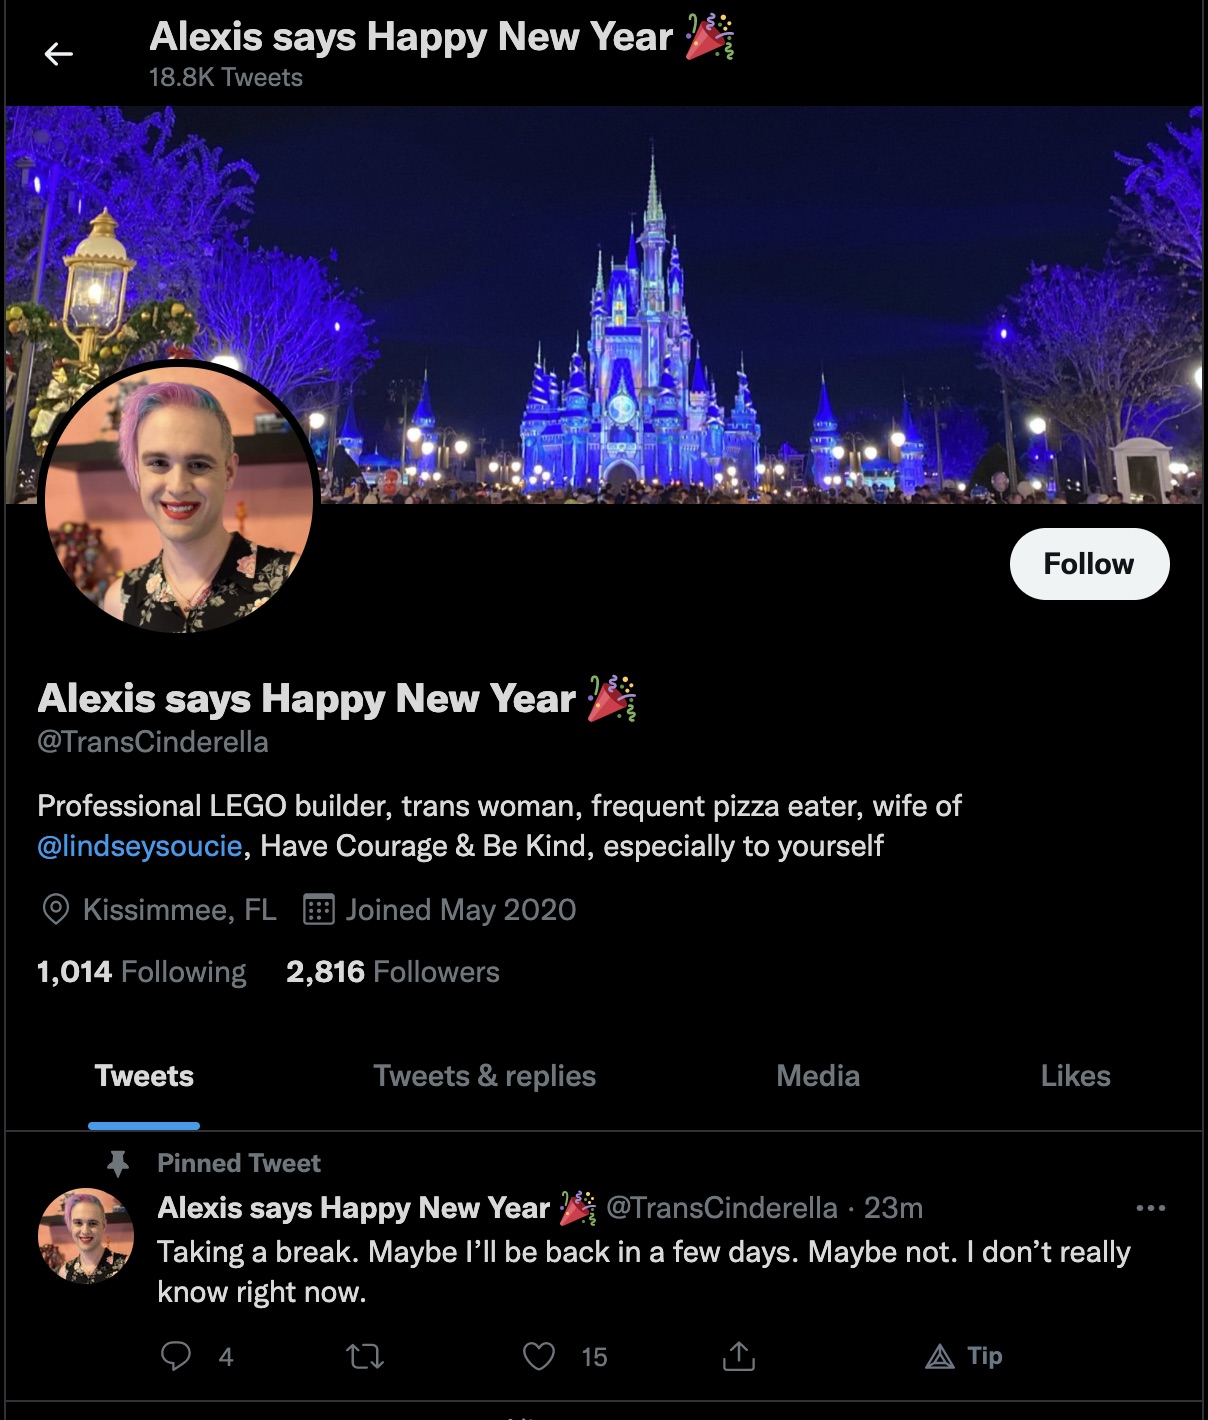Follow the TransCinderella account
This screenshot has height=1420, width=1208.
pyautogui.click(x=1089, y=564)
